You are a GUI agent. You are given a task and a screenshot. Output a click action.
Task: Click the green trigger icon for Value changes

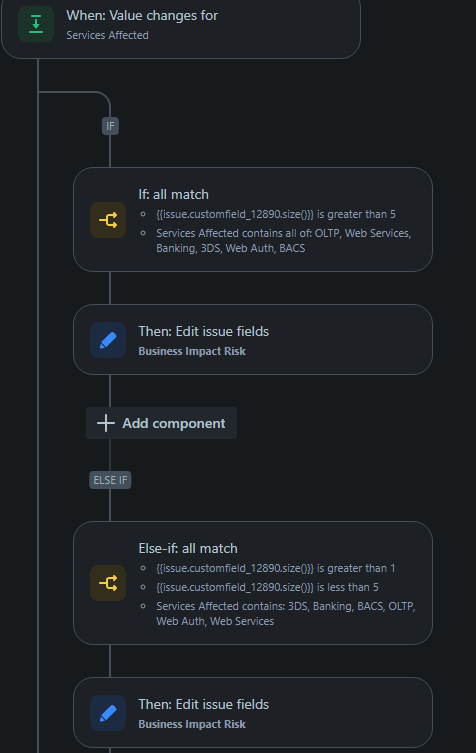(x=36, y=24)
